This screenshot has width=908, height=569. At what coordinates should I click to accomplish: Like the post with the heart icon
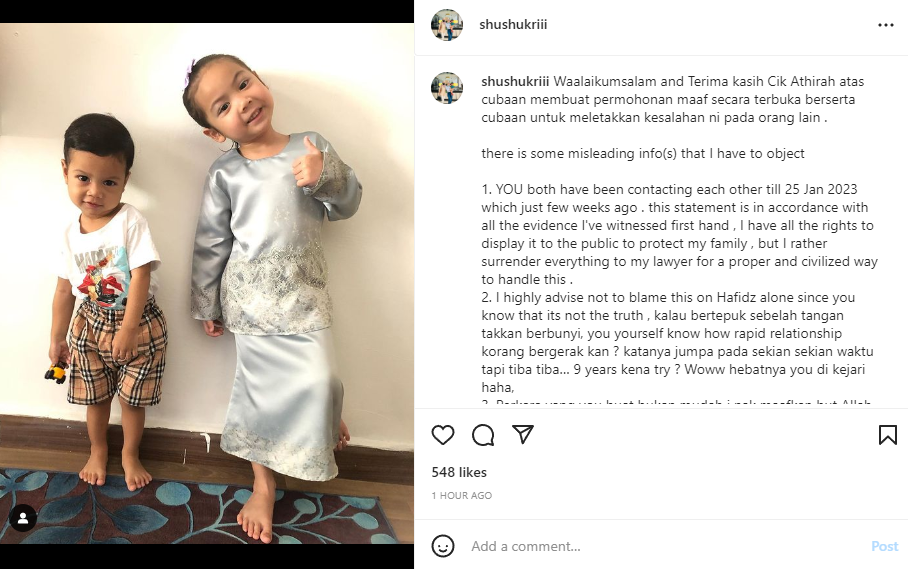(x=443, y=435)
